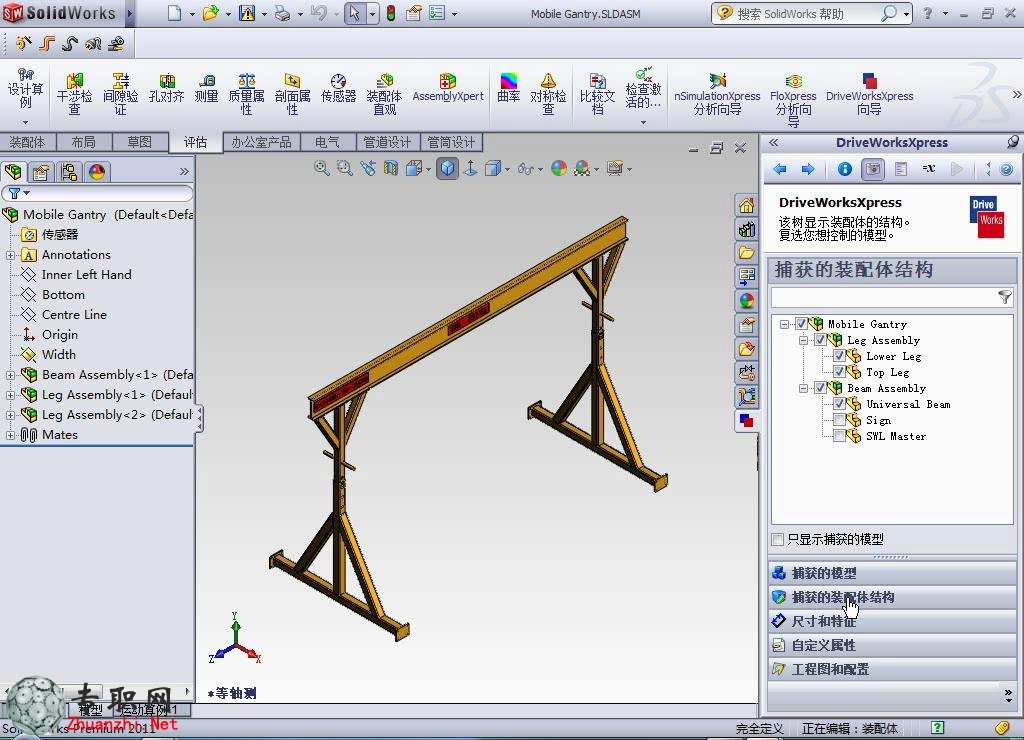Enable 只显示捕获的模型 checkbox
Viewport: 1024px width, 740px height.
pos(777,539)
